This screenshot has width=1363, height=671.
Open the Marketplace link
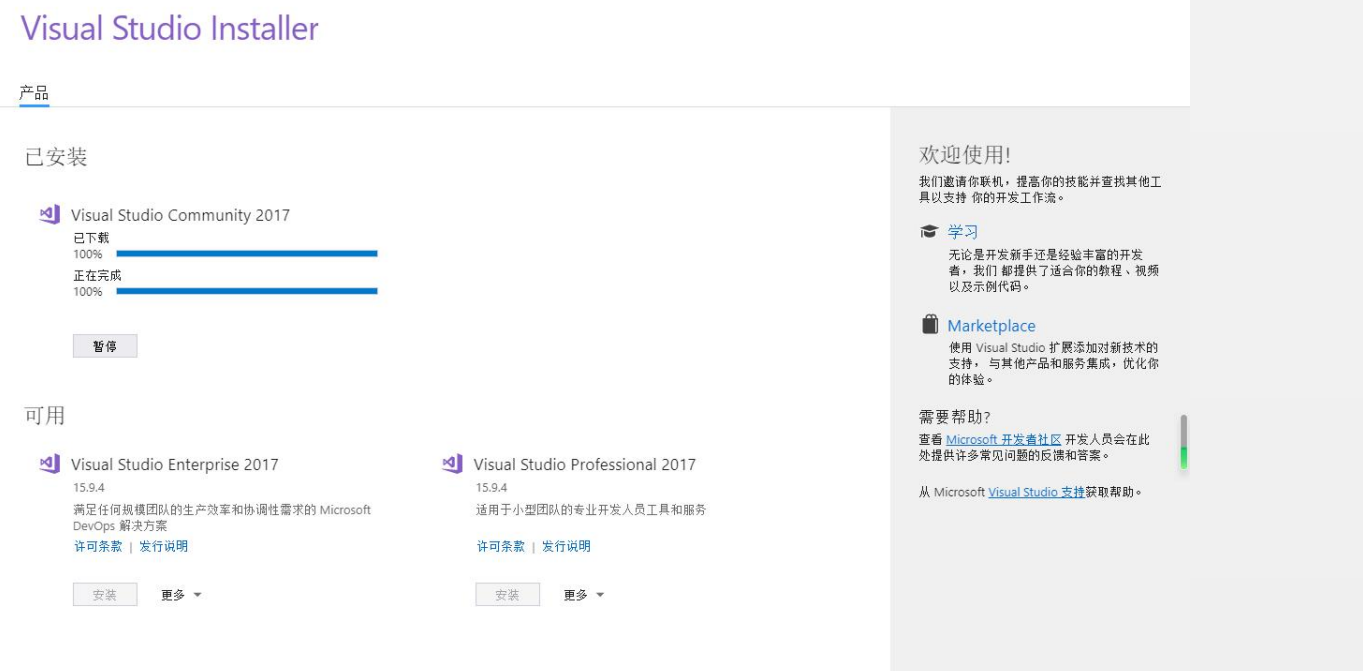pos(991,325)
